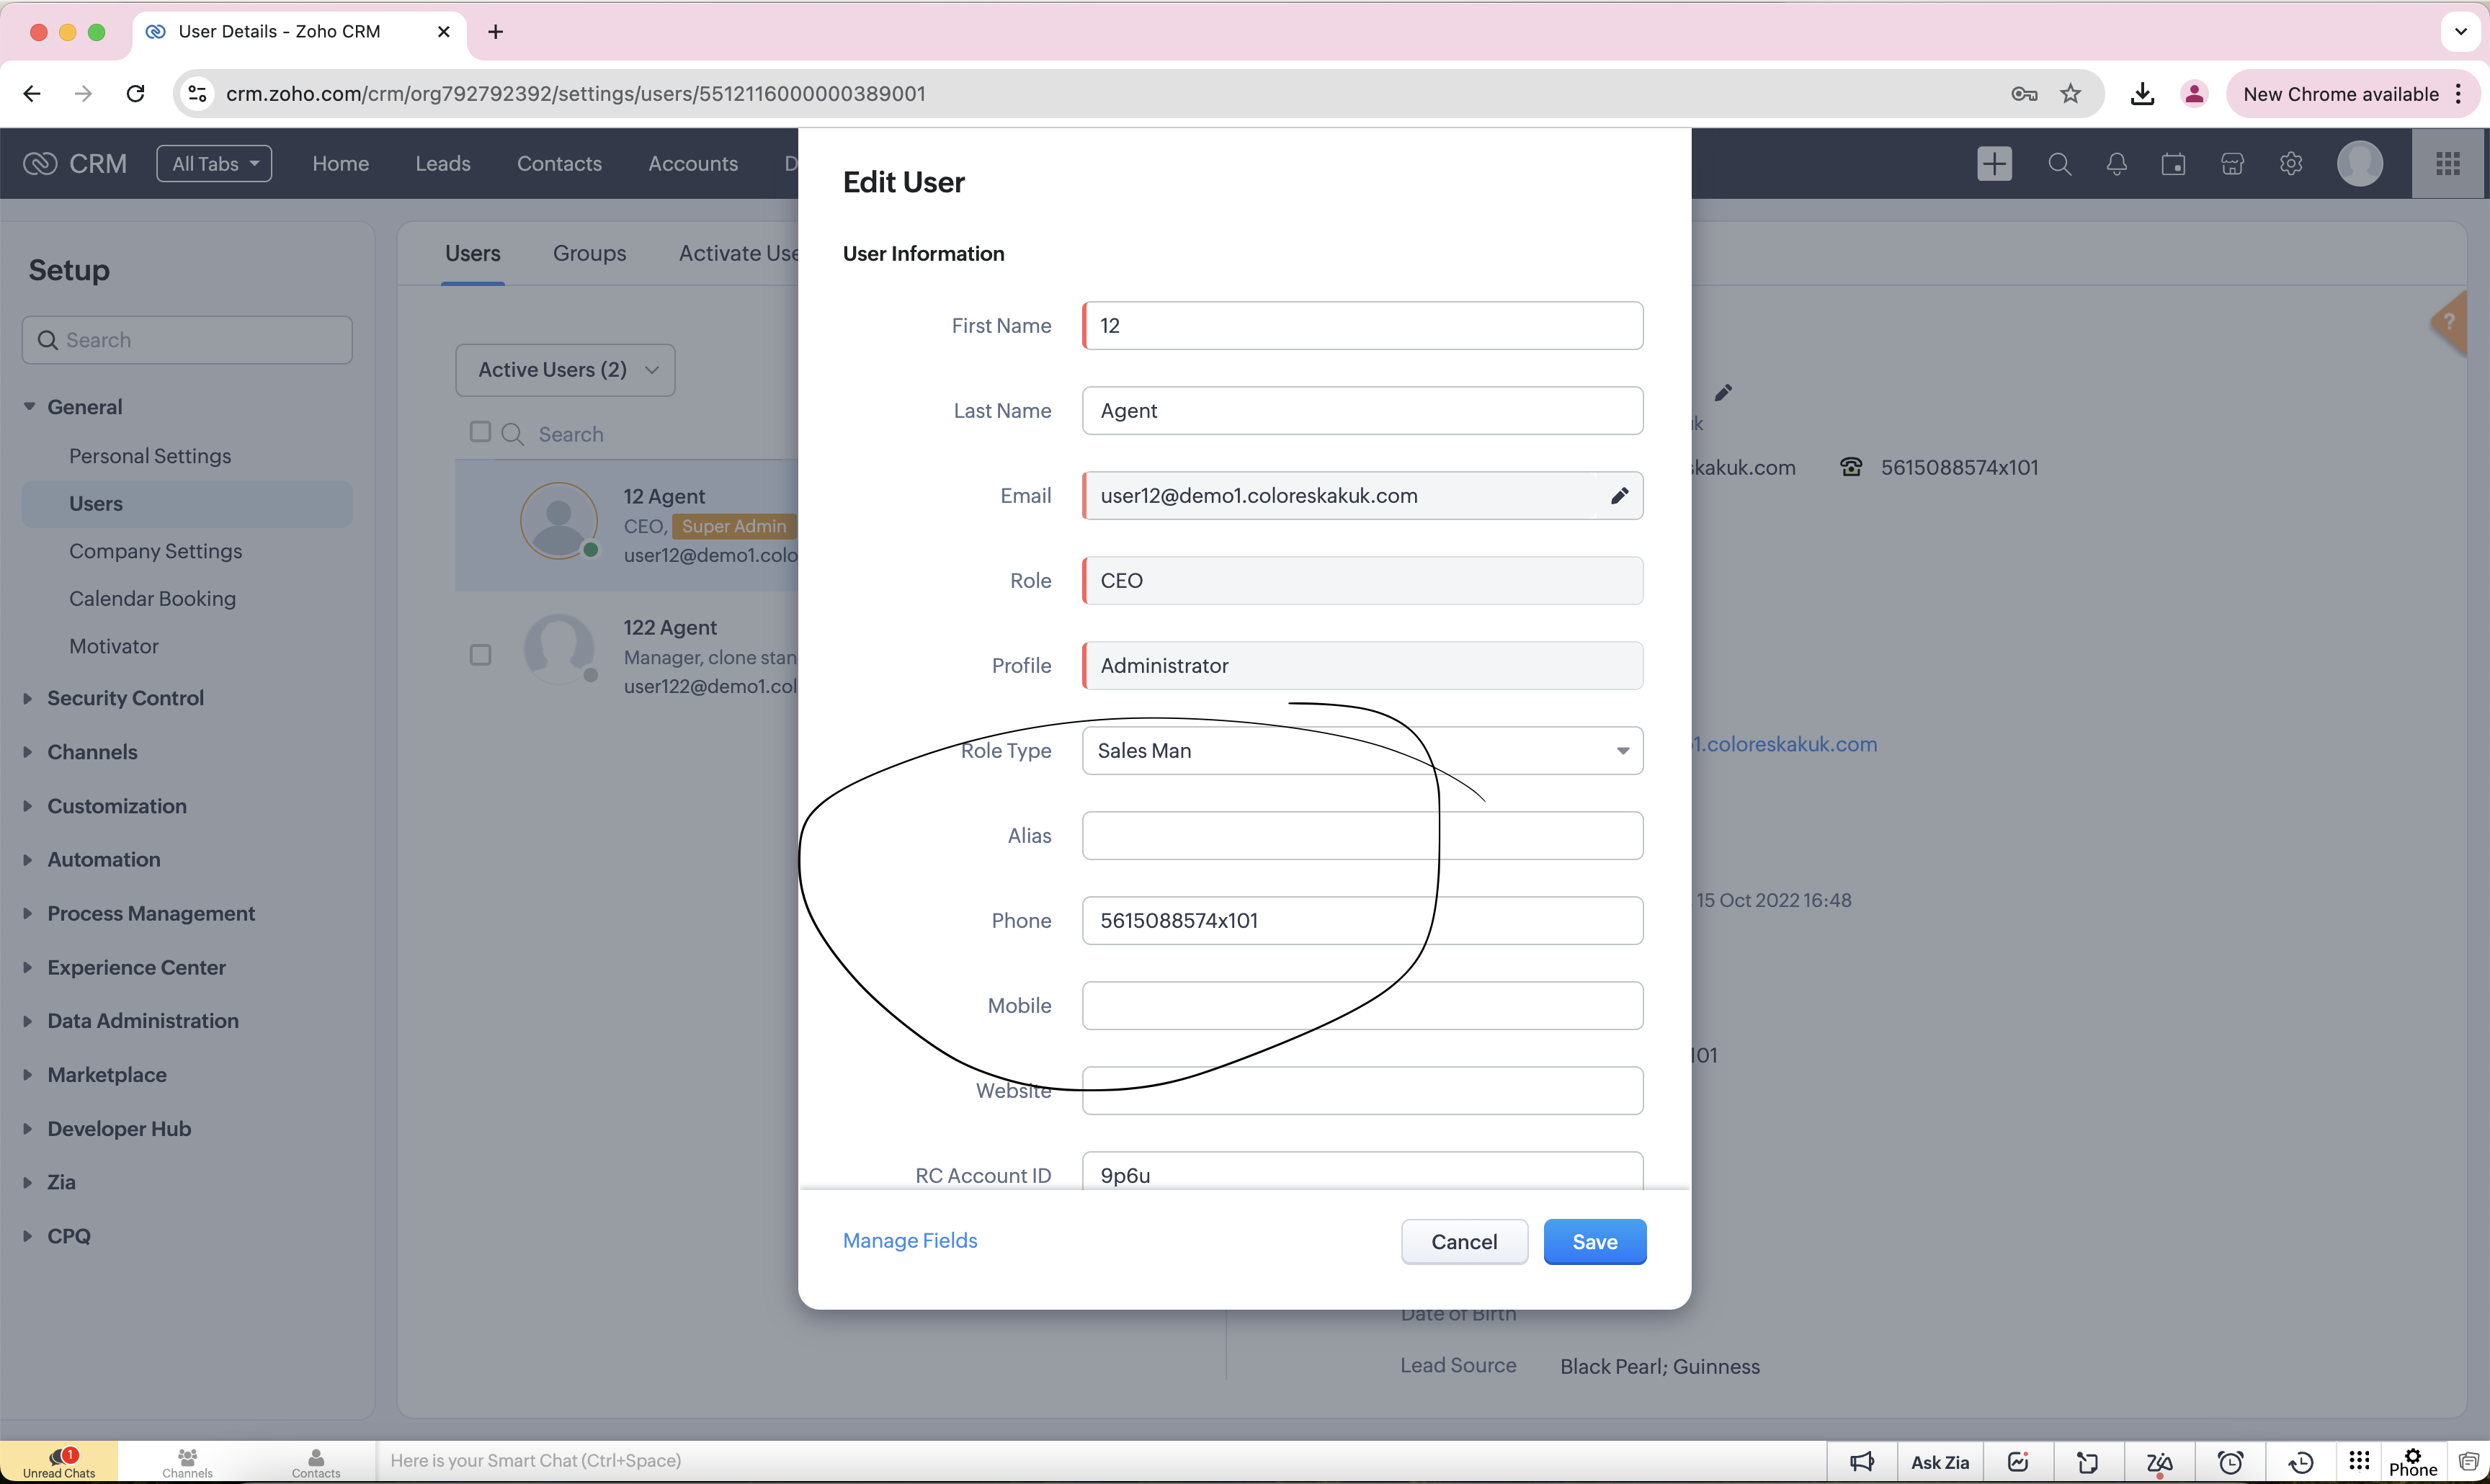
Task: Switch to the Users tab
Action: [x=472, y=253]
